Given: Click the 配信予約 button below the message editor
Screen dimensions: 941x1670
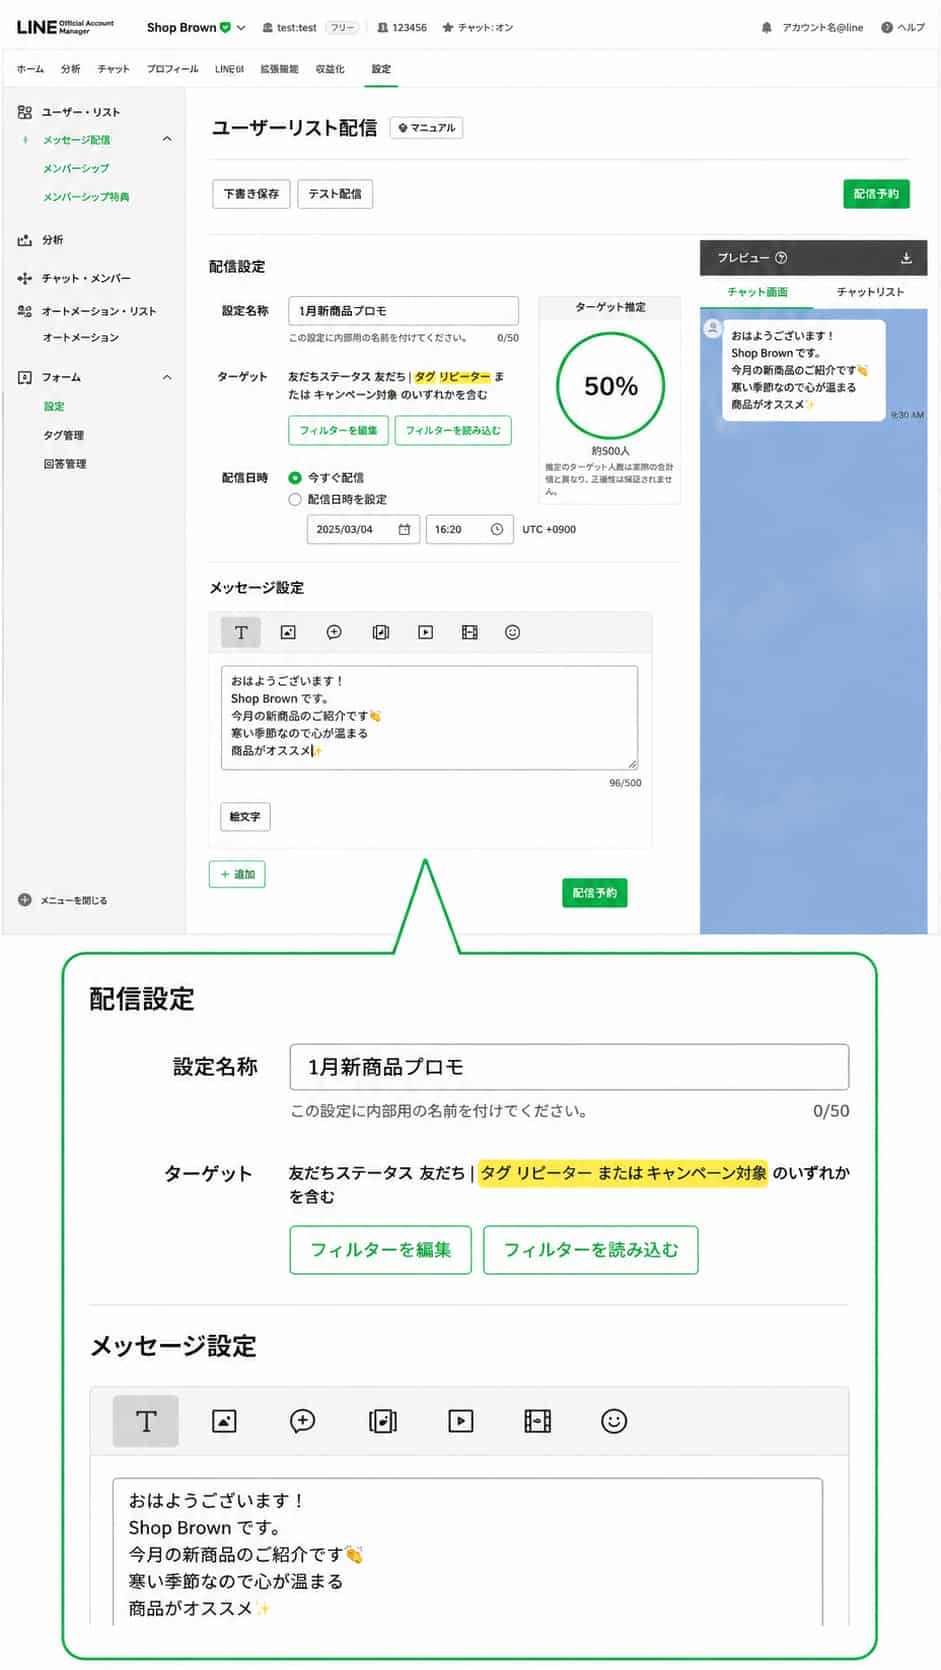Looking at the screenshot, I should 595,893.
